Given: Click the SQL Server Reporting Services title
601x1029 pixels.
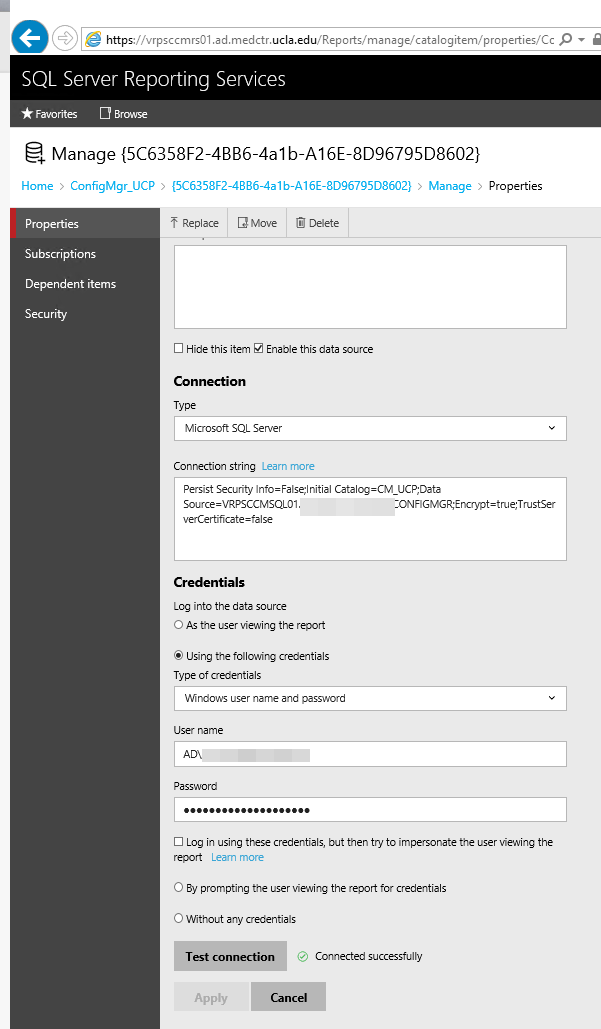Looking at the screenshot, I should 154,79.
